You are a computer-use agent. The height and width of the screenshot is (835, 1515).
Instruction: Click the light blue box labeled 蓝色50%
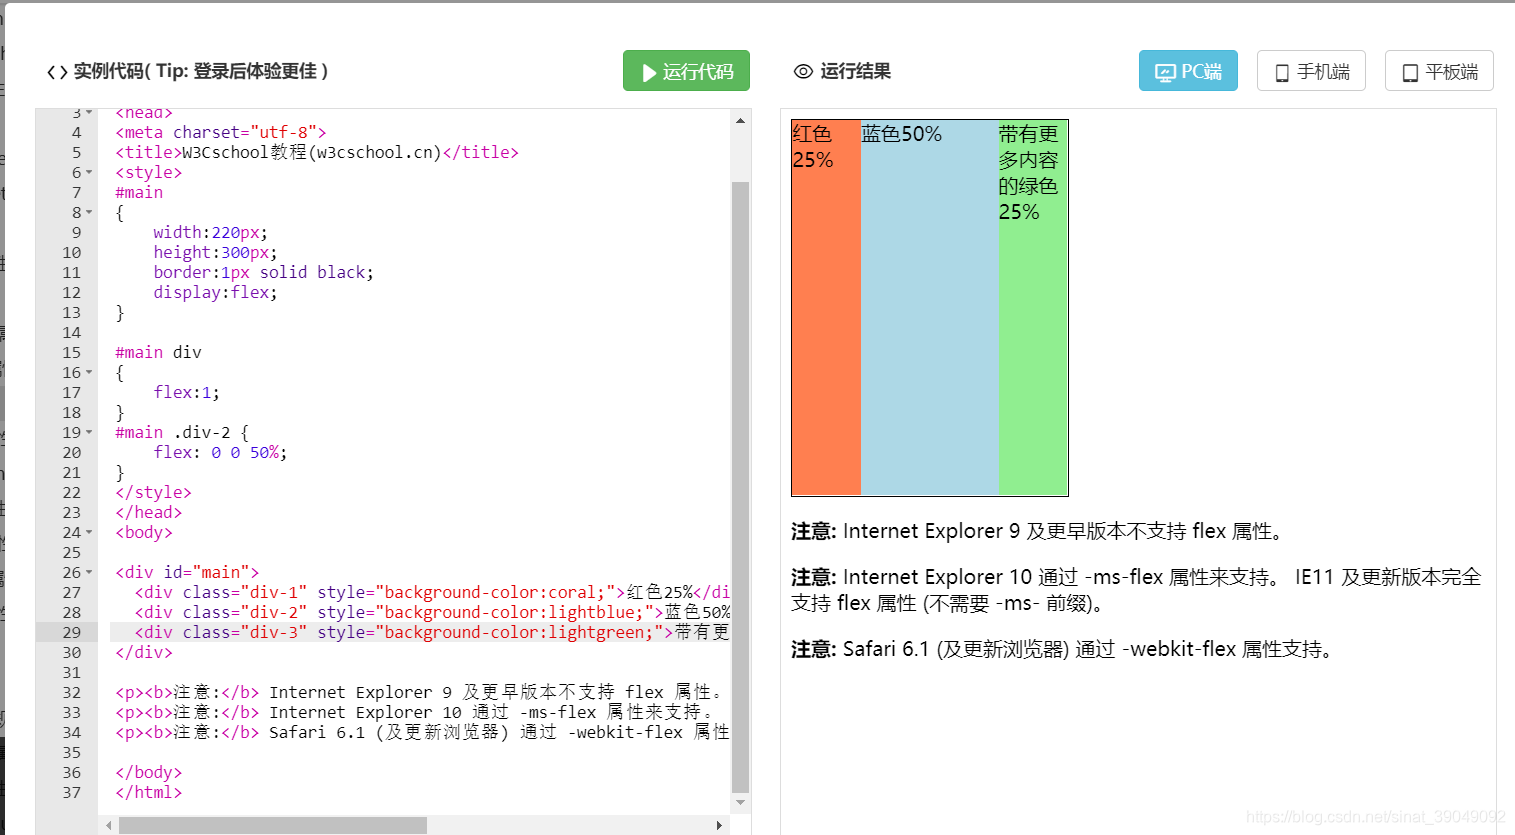click(x=930, y=308)
